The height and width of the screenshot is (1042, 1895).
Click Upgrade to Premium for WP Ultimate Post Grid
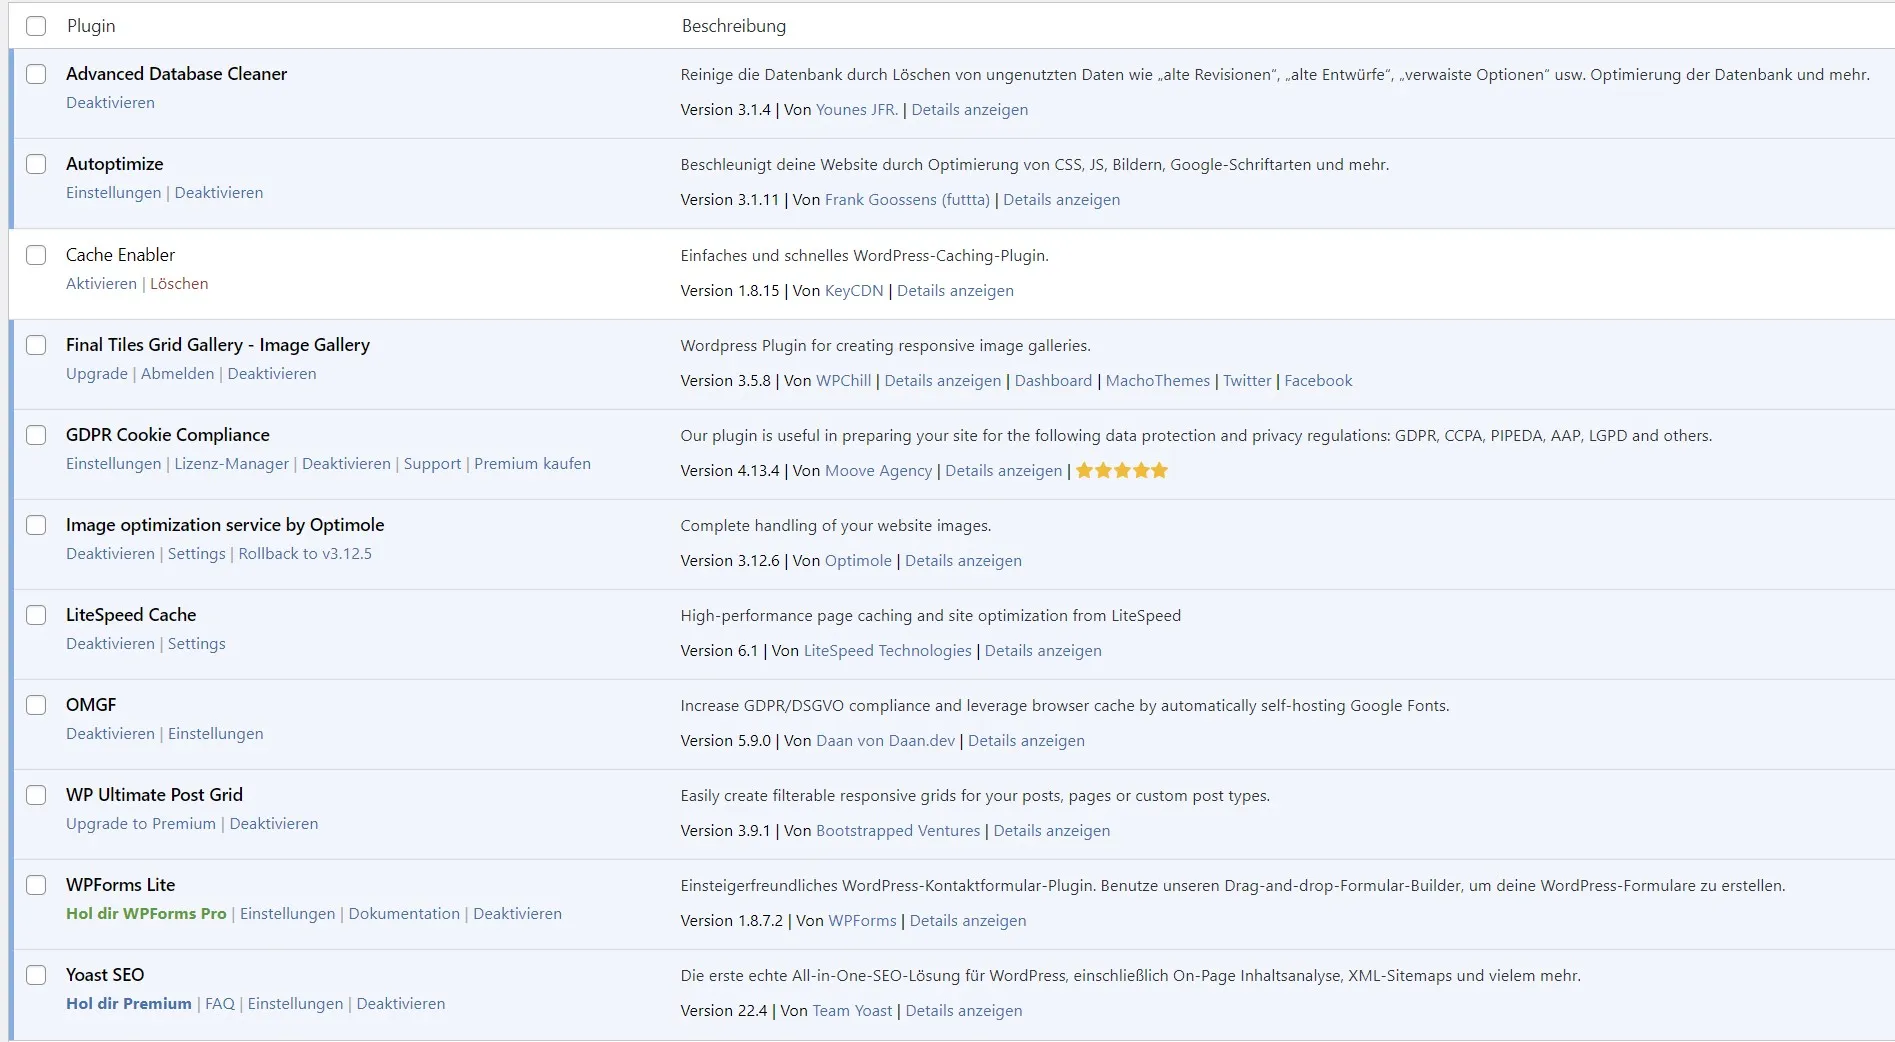coord(141,824)
